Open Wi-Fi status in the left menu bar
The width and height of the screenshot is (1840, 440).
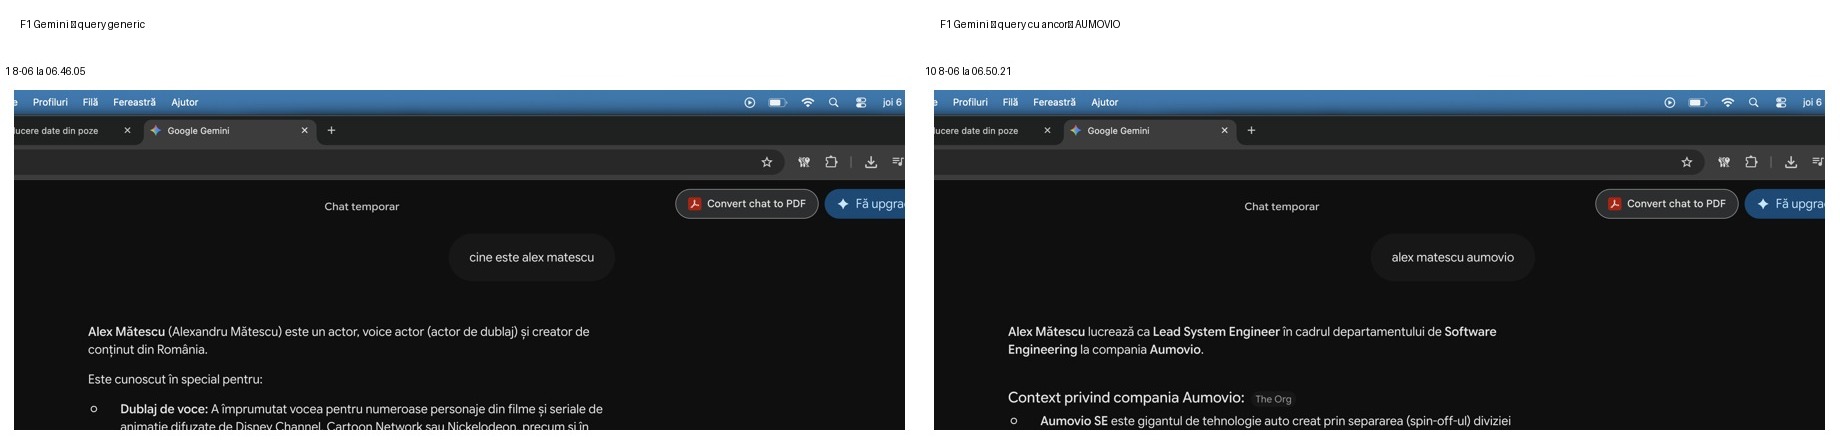point(807,102)
